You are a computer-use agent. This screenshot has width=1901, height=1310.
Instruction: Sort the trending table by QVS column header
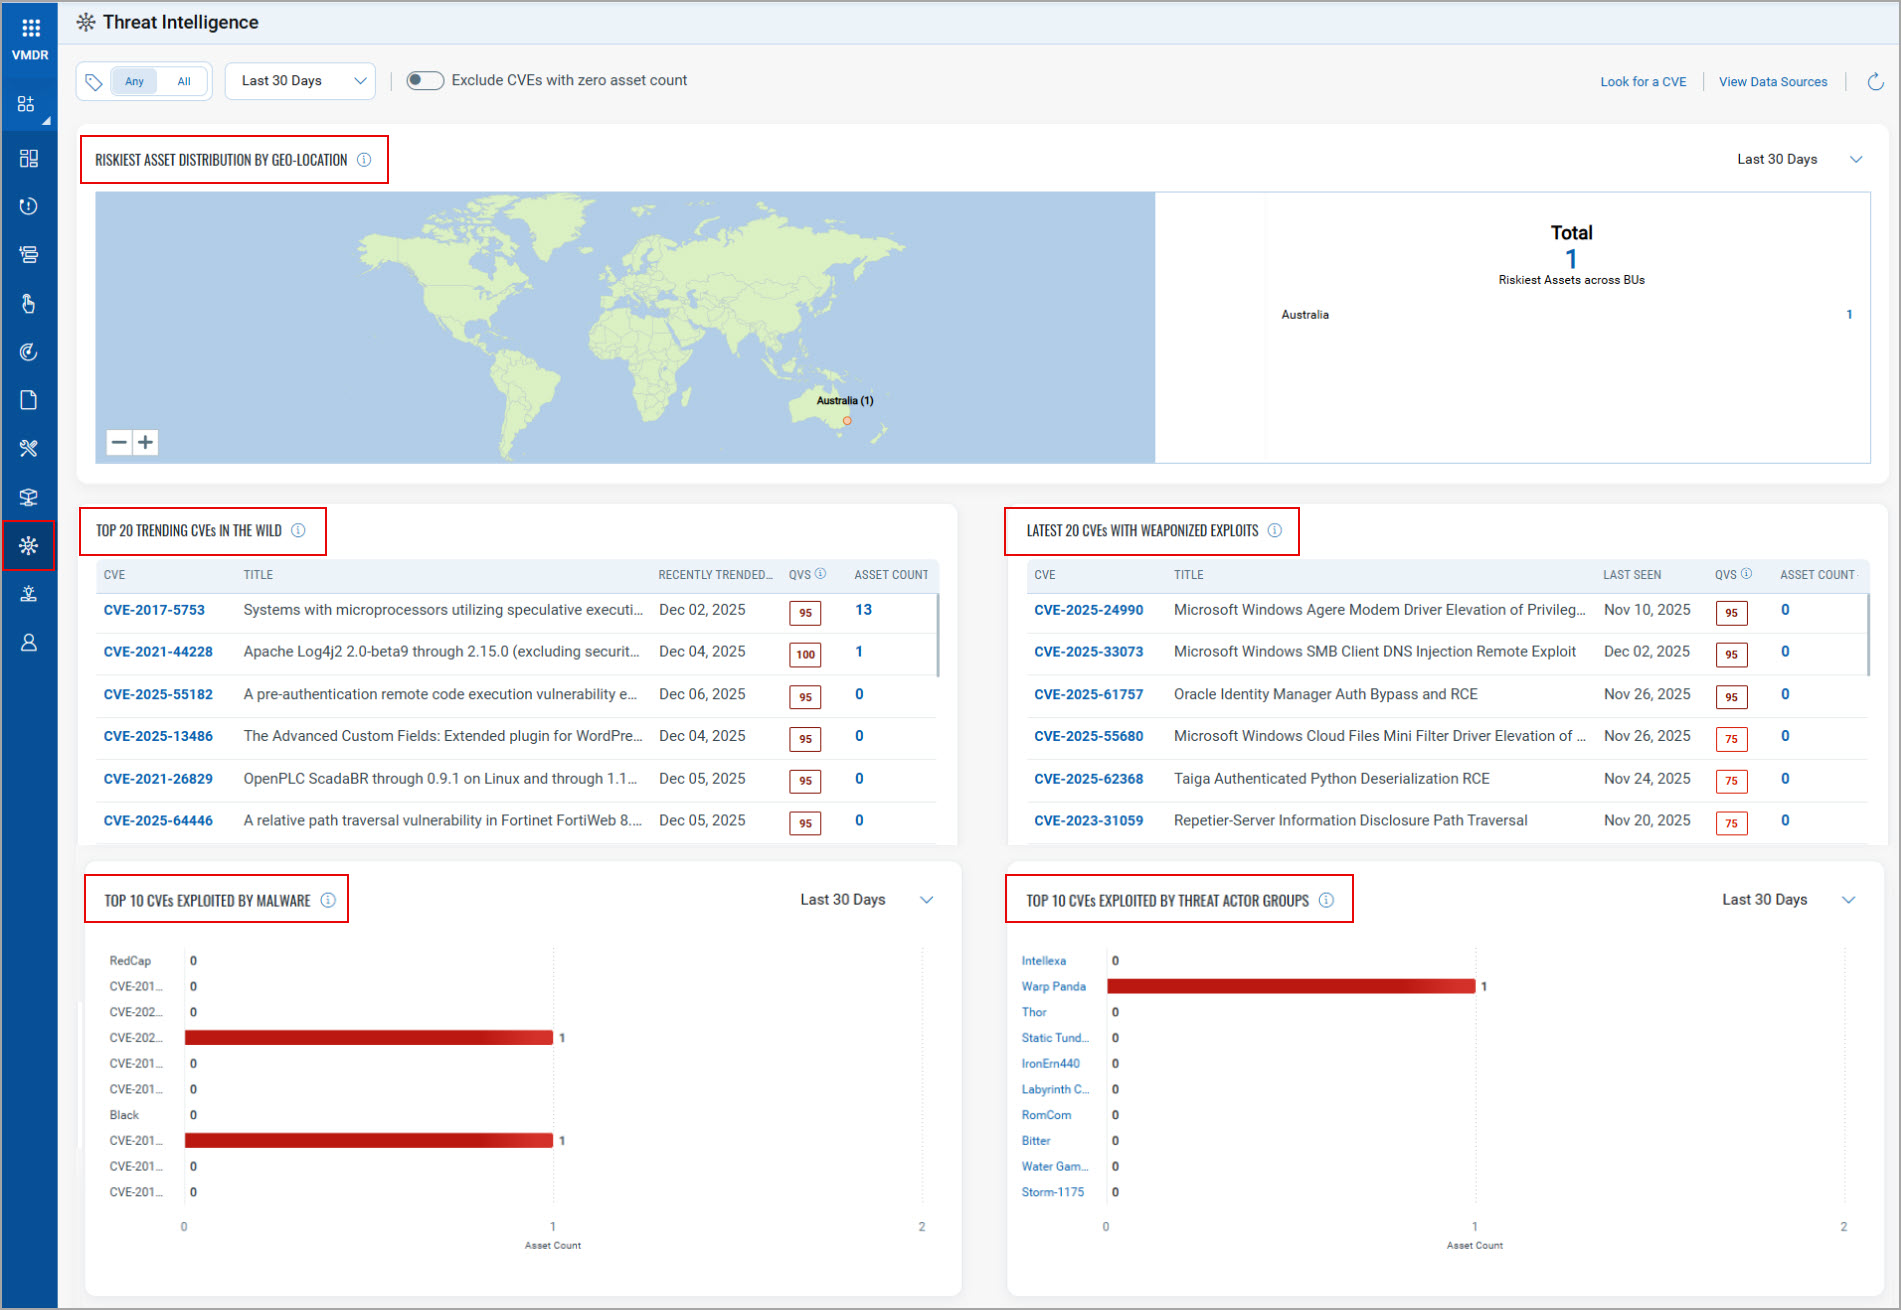[x=799, y=575]
